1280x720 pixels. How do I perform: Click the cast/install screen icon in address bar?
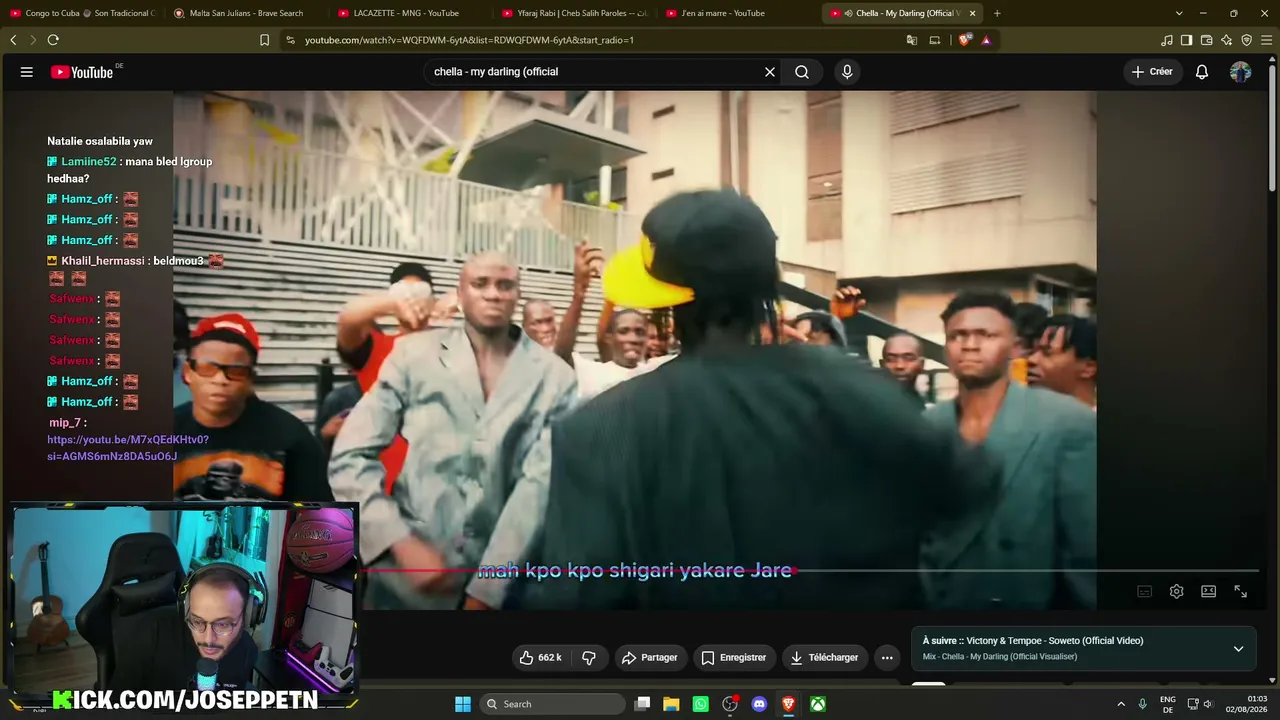tap(935, 40)
